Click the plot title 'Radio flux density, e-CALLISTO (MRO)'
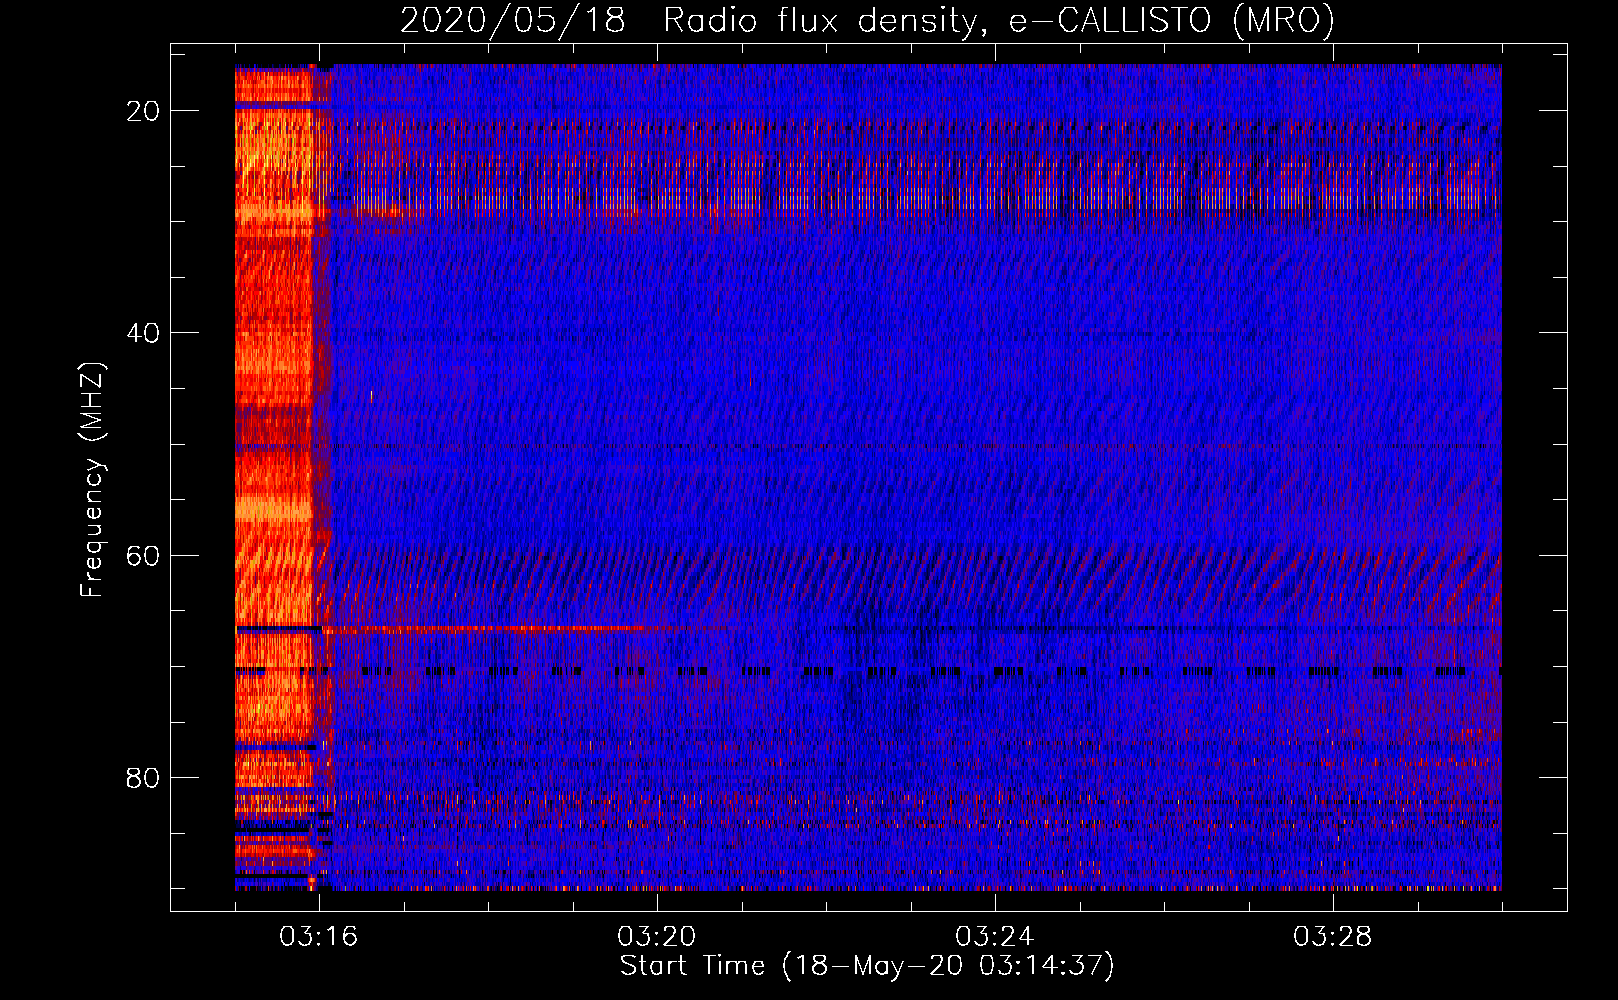 pos(999,20)
